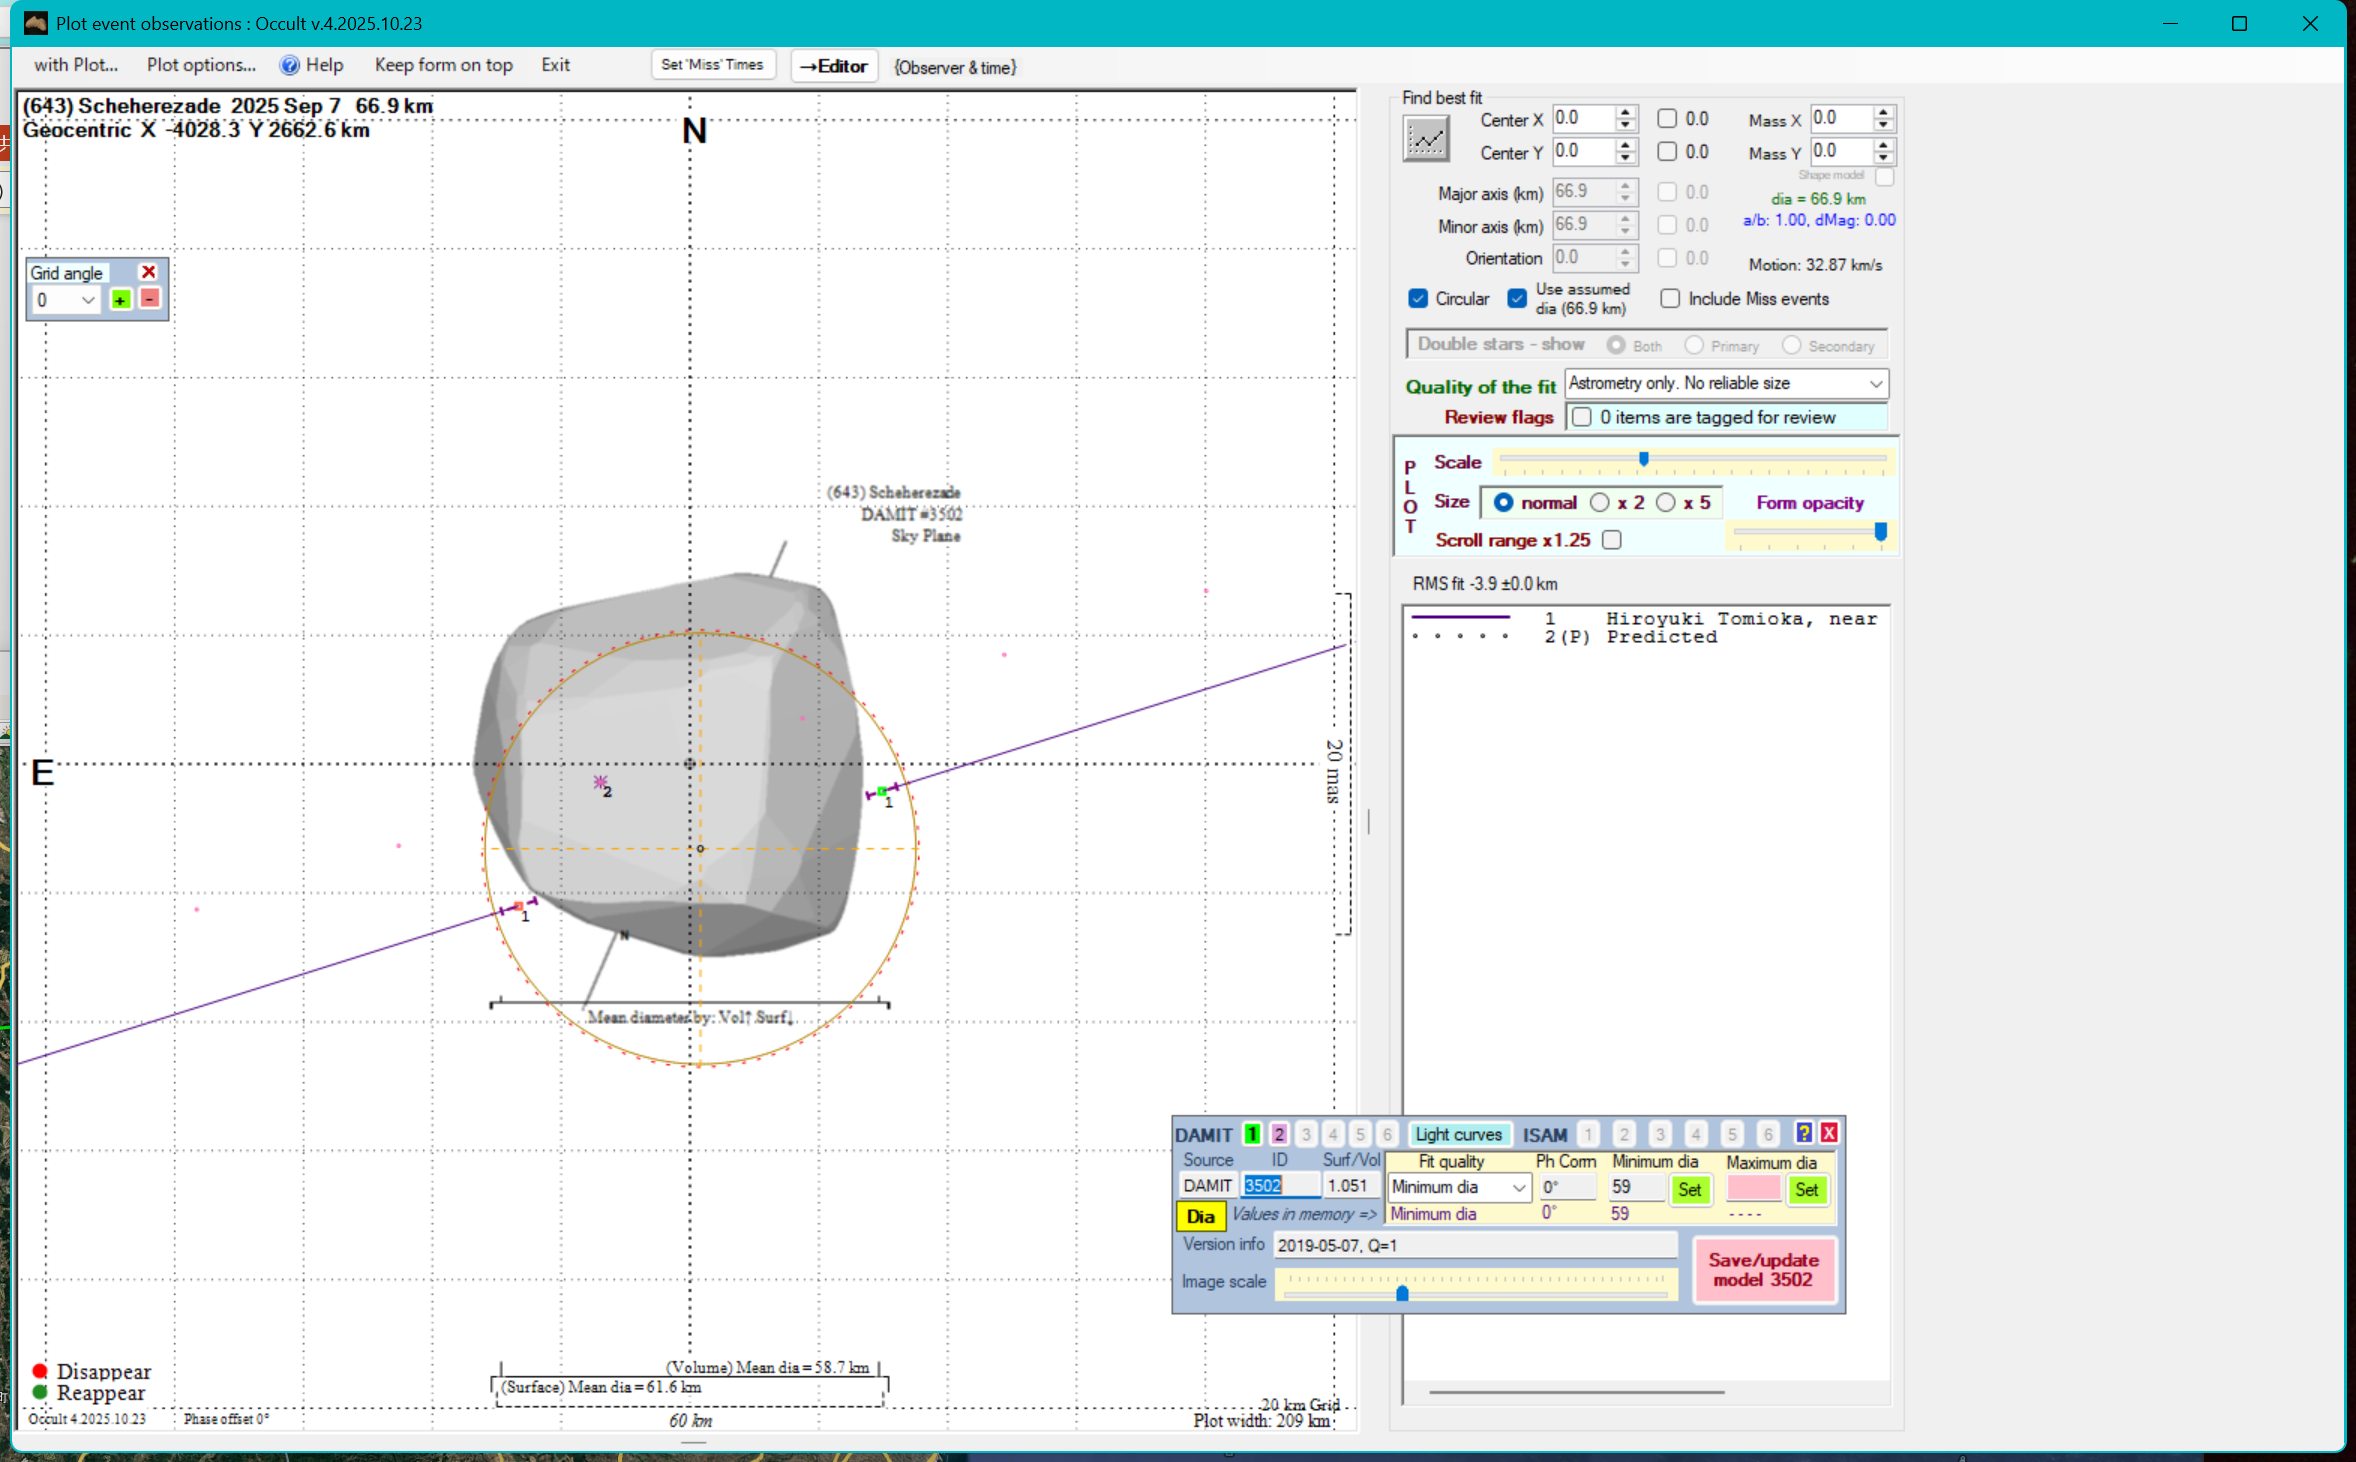Click the Find best fit graph icon
This screenshot has height=1462, width=2356.
1425,139
